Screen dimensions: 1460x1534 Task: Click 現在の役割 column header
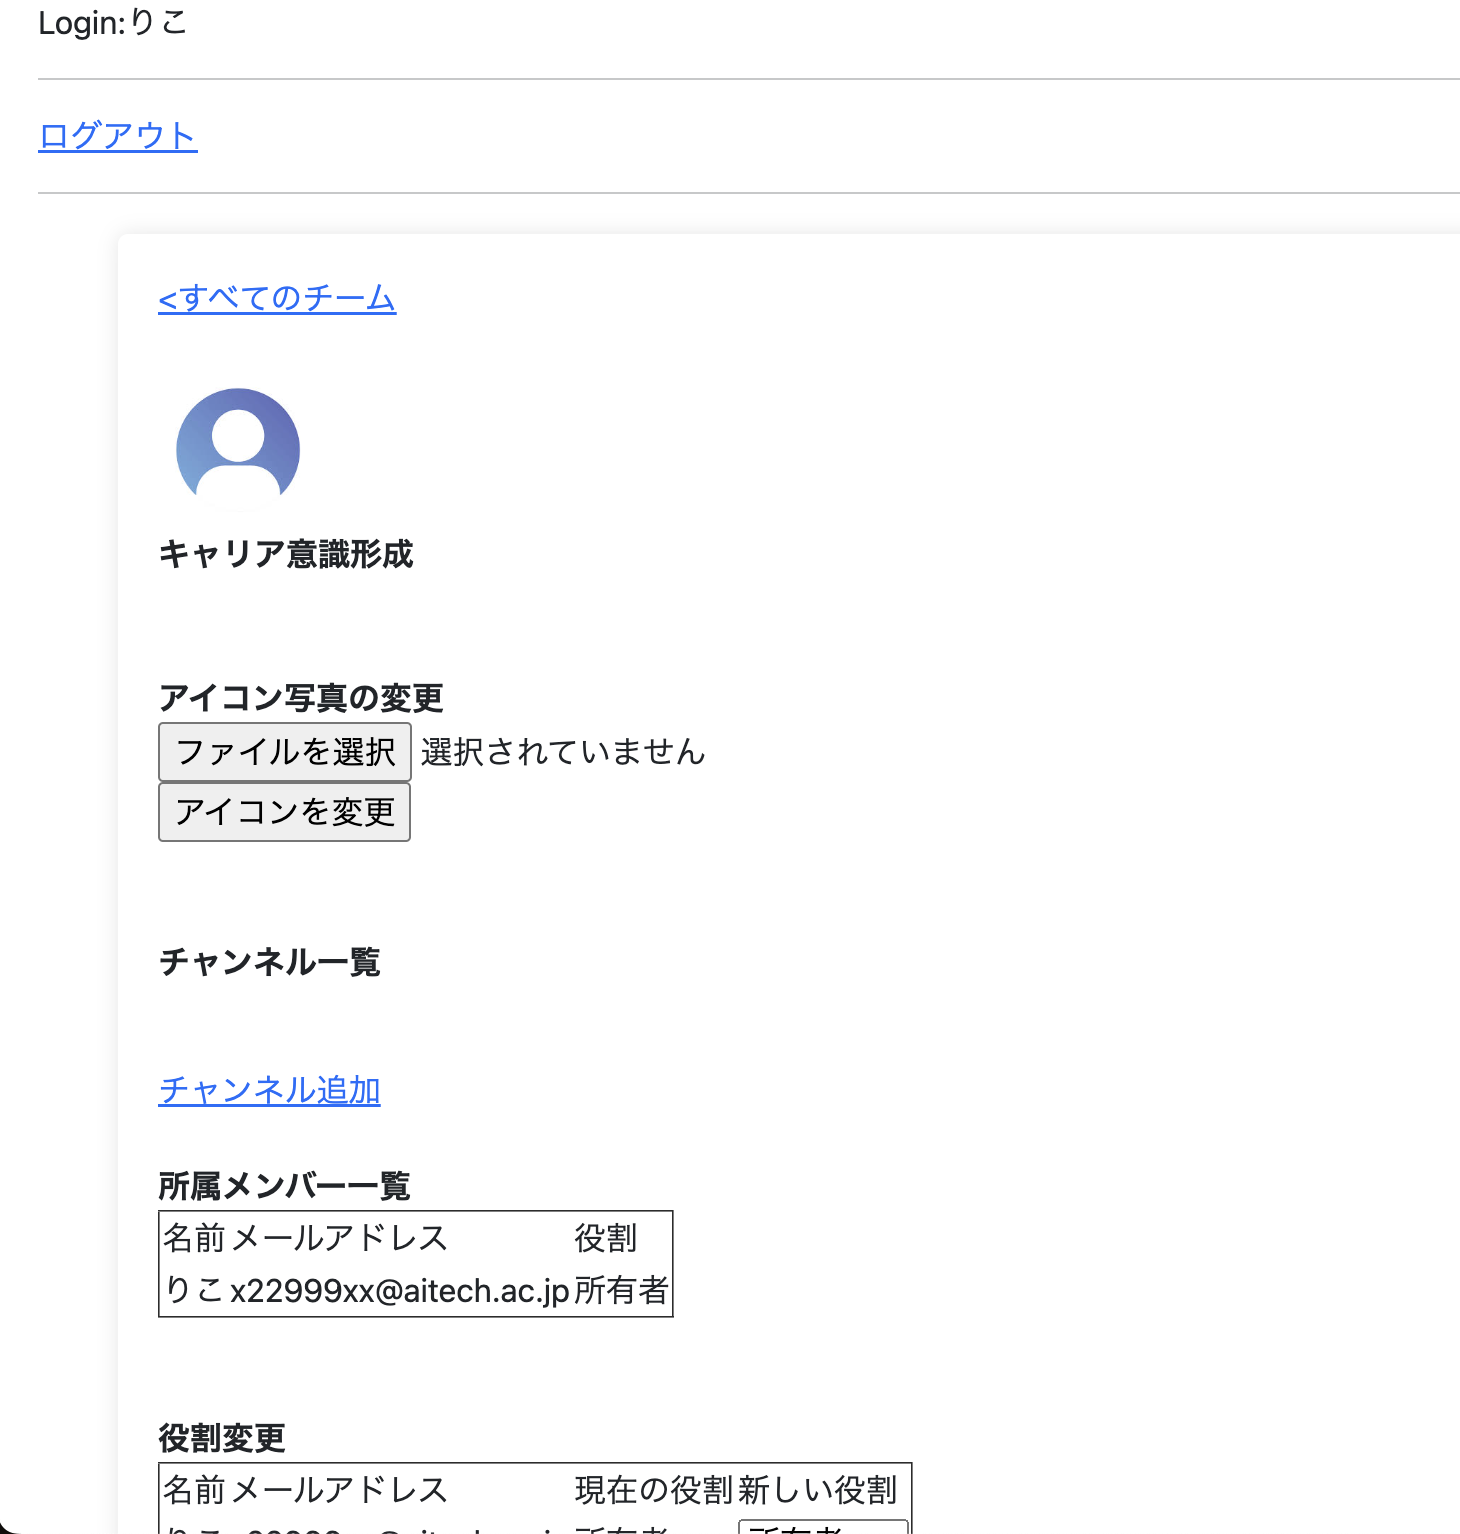pyautogui.click(x=654, y=1490)
